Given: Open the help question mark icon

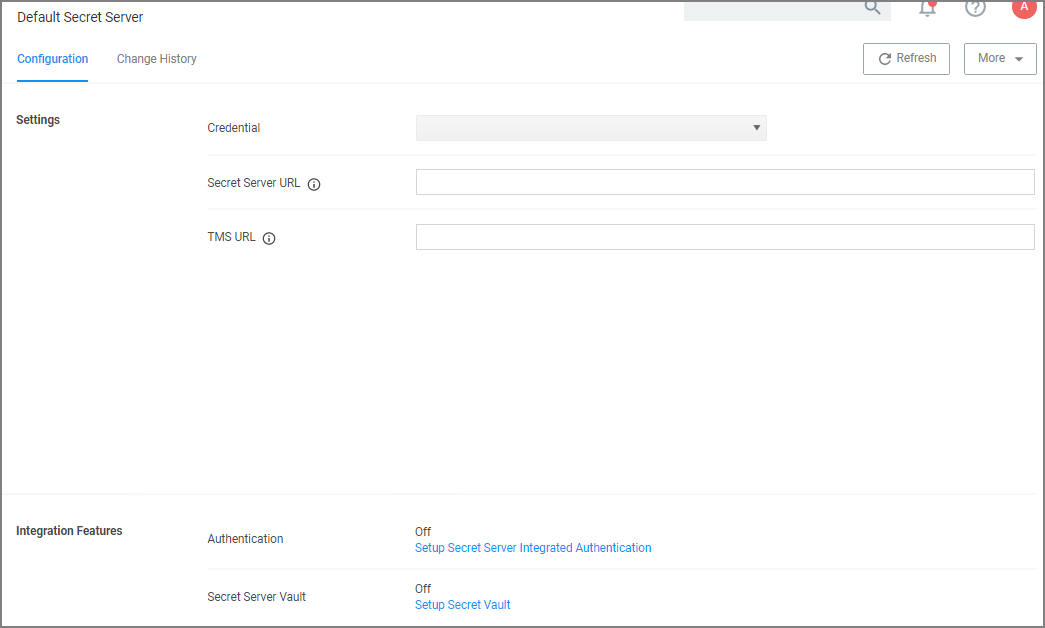Looking at the screenshot, I should pos(975,8).
